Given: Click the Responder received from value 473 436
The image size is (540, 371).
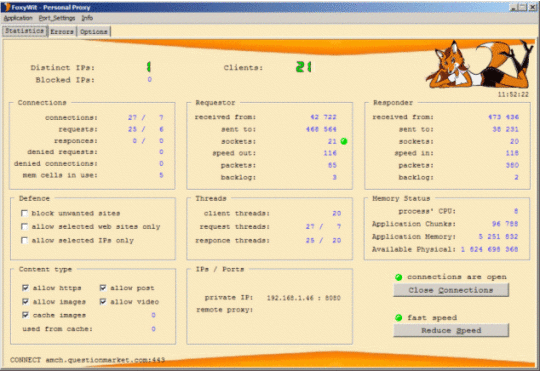Looking at the screenshot, I should pyautogui.click(x=503, y=117).
